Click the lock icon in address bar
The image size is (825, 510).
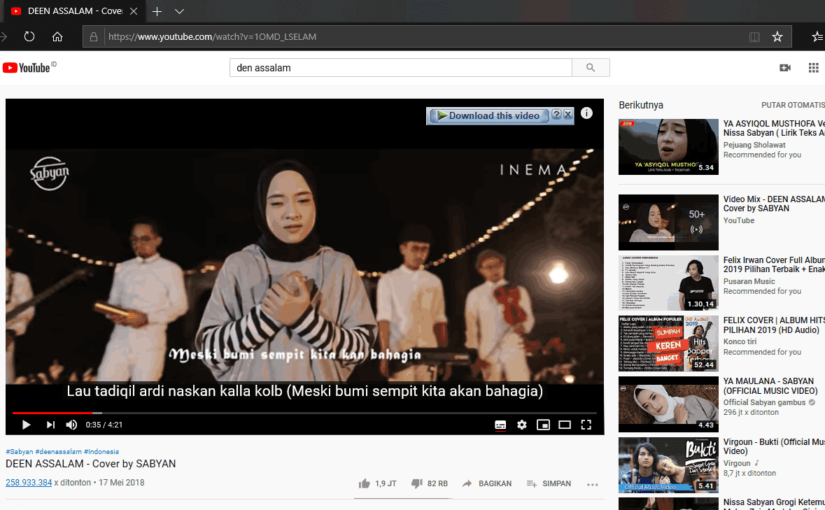(94, 37)
